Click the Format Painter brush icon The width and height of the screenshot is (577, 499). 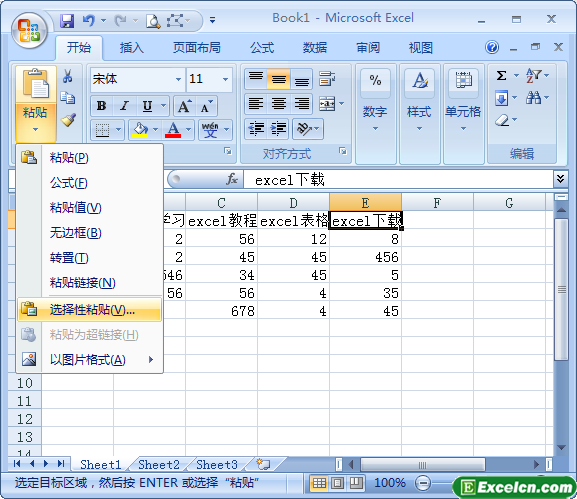coord(68,120)
